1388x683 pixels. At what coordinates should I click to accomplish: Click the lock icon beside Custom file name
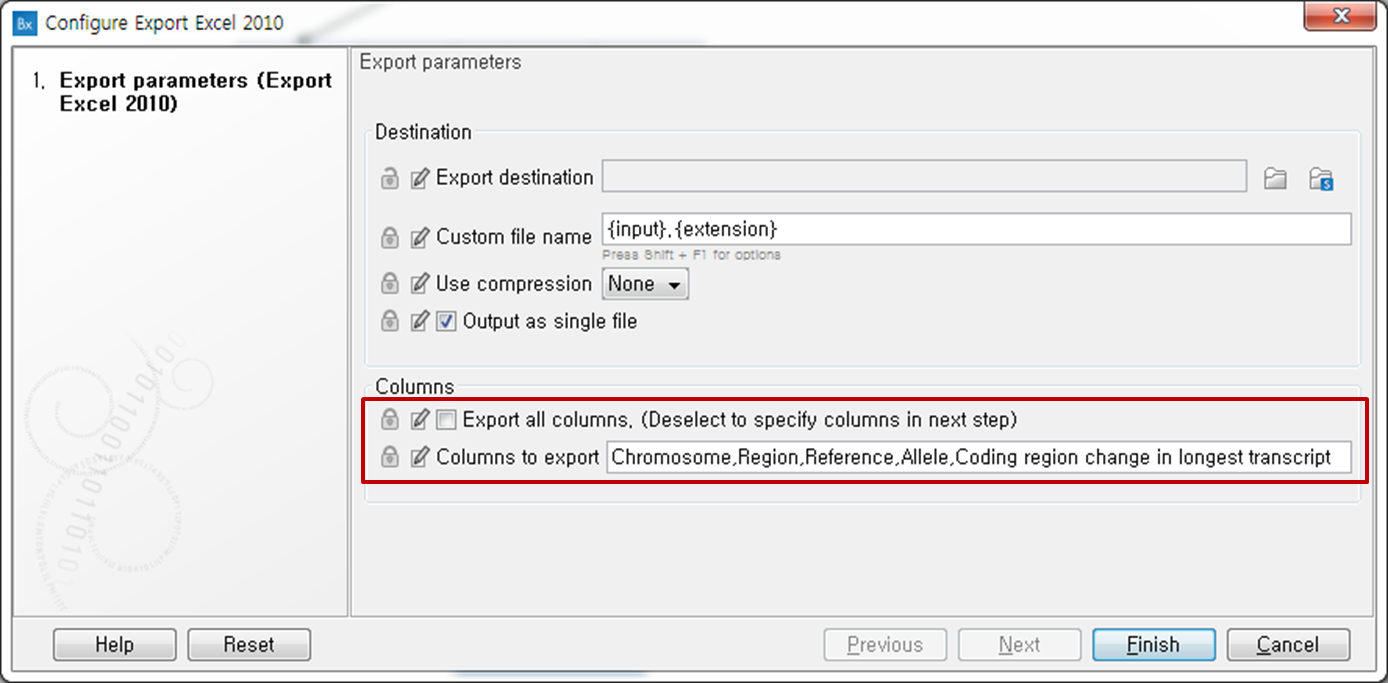click(x=390, y=238)
